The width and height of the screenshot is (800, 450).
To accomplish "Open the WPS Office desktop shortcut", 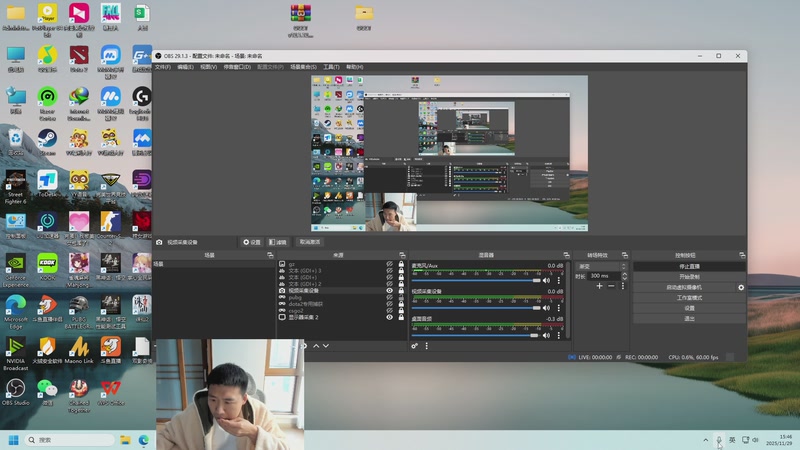I will (x=111, y=392).
